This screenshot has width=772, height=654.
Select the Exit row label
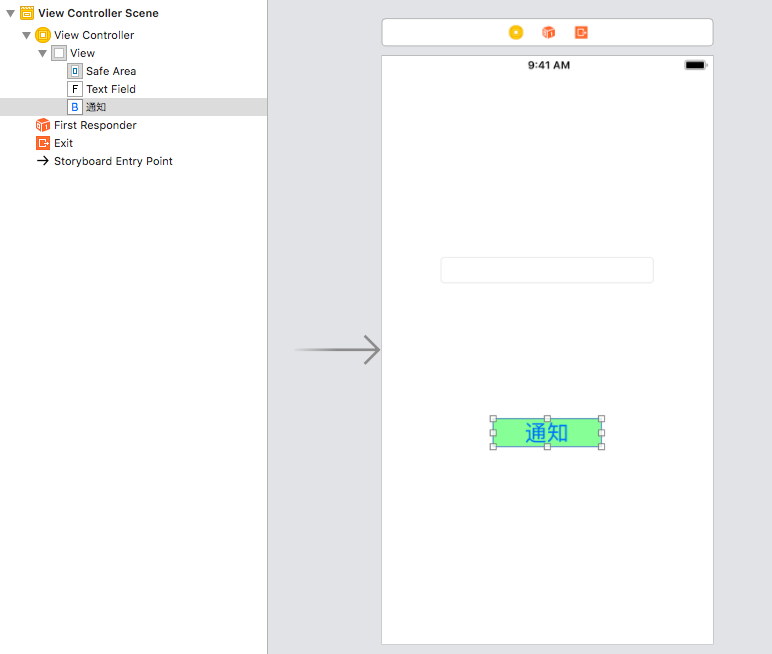point(64,143)
